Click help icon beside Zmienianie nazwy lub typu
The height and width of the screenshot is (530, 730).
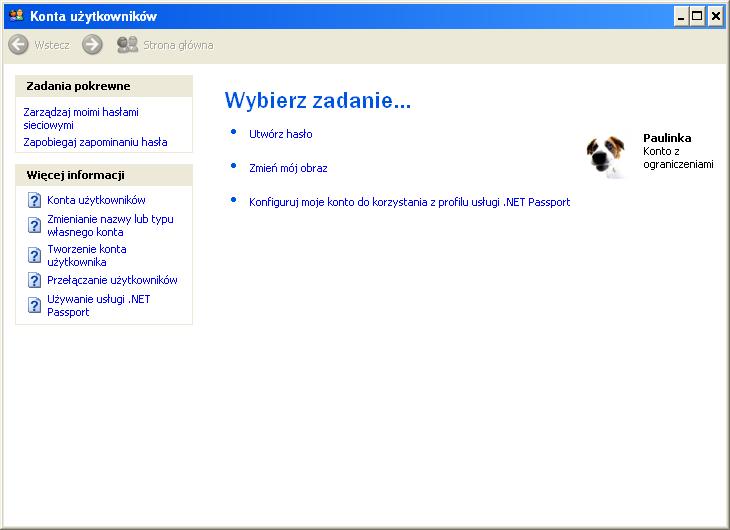(x=34, y=225)
